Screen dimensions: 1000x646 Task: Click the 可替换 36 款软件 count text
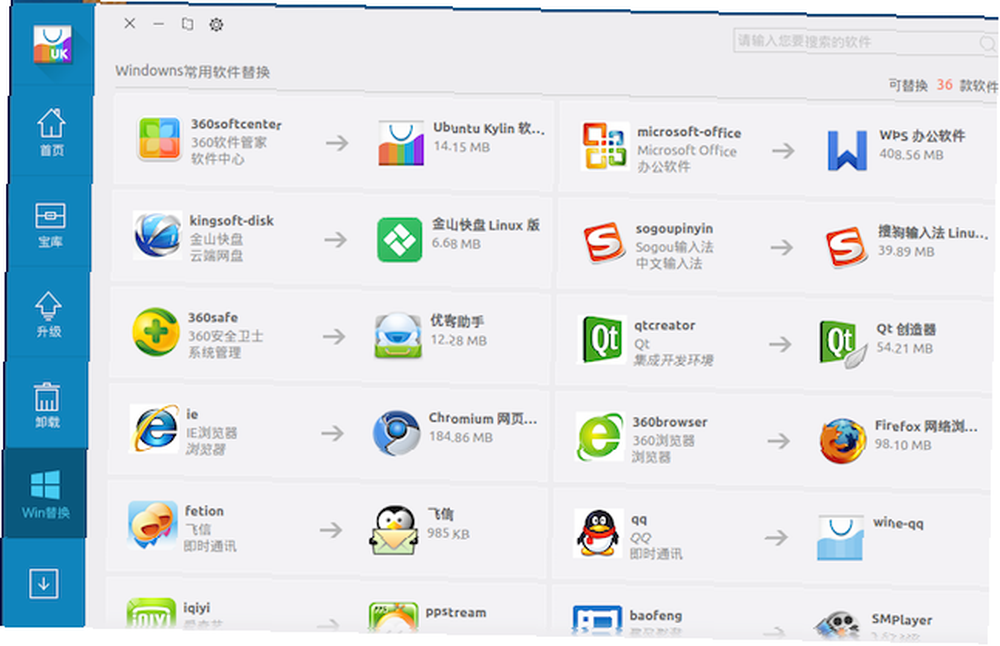943,85
